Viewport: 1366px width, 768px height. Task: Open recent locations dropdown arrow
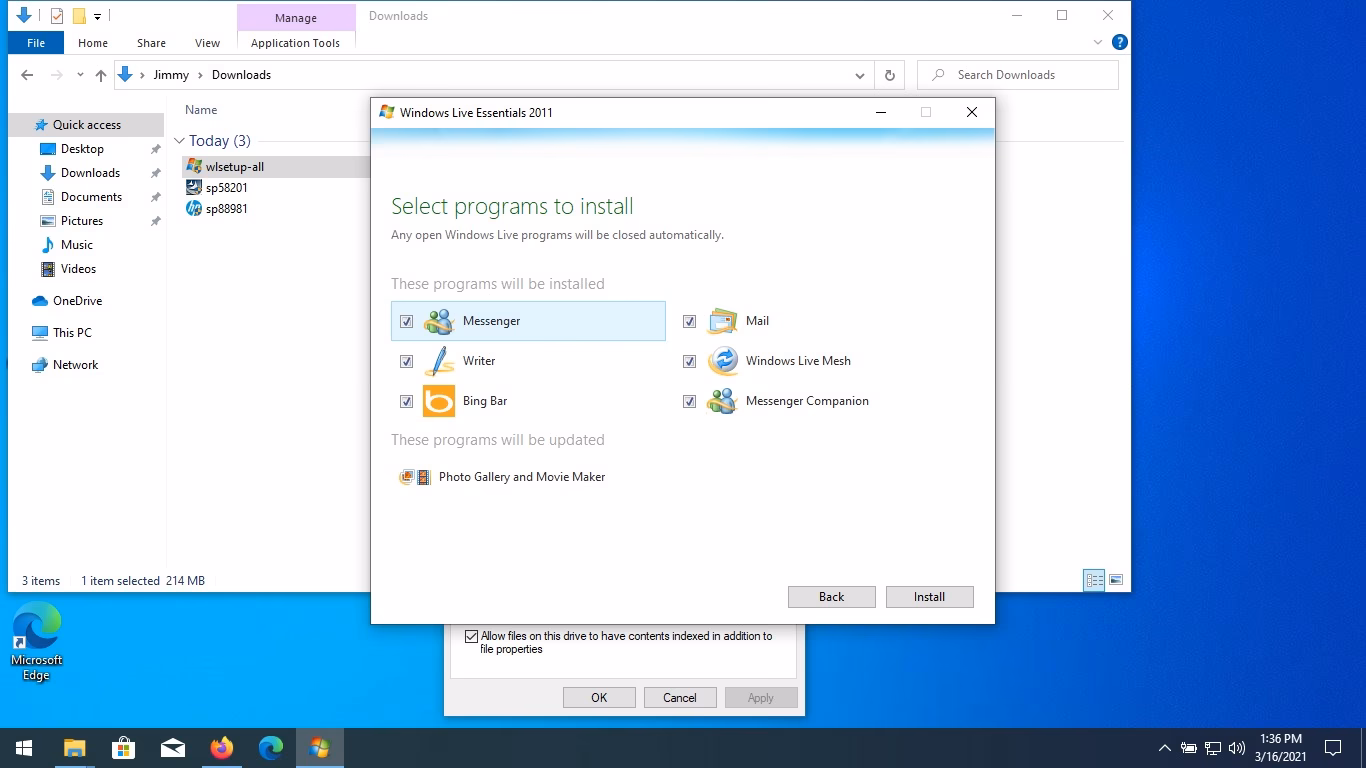(80, 75)
